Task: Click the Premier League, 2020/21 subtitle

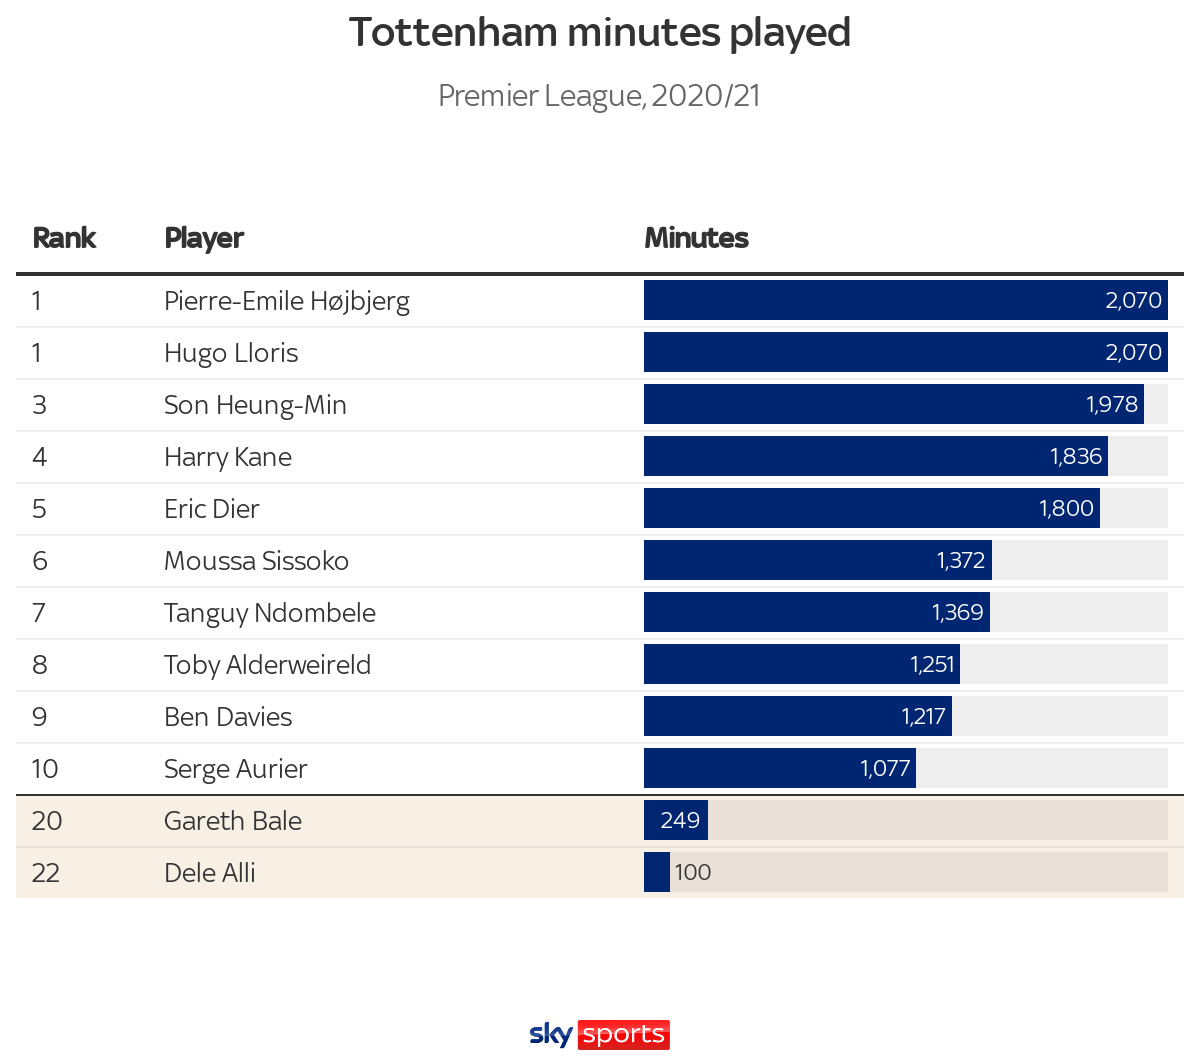Action: pyautogui.click(x=600, y=96)
